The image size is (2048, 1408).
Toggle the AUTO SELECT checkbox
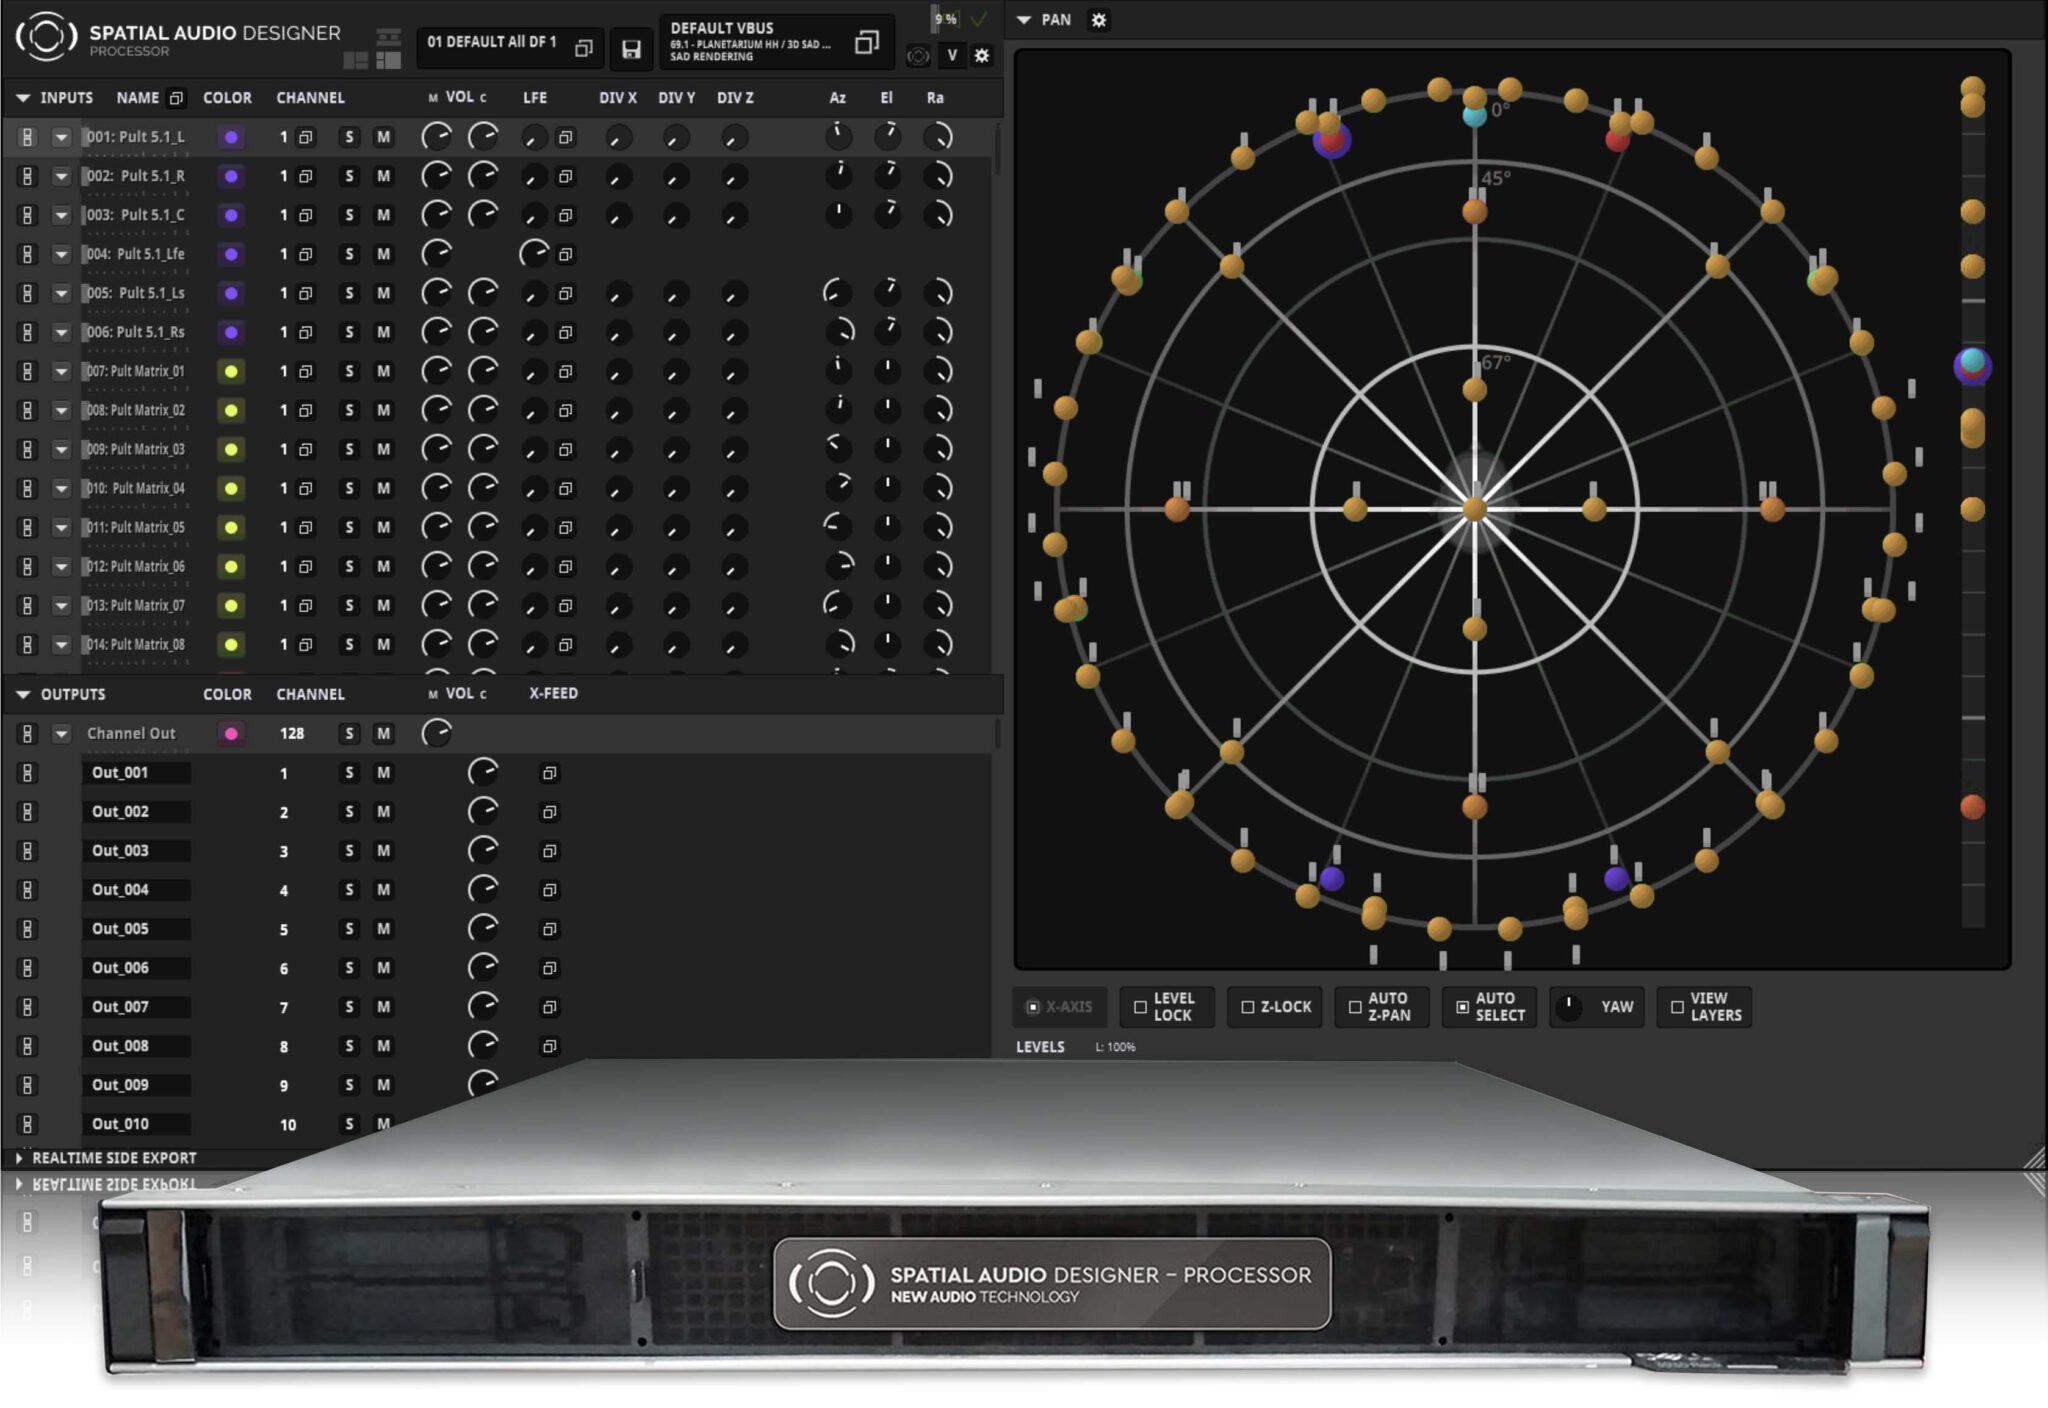coord(1462,1007)
